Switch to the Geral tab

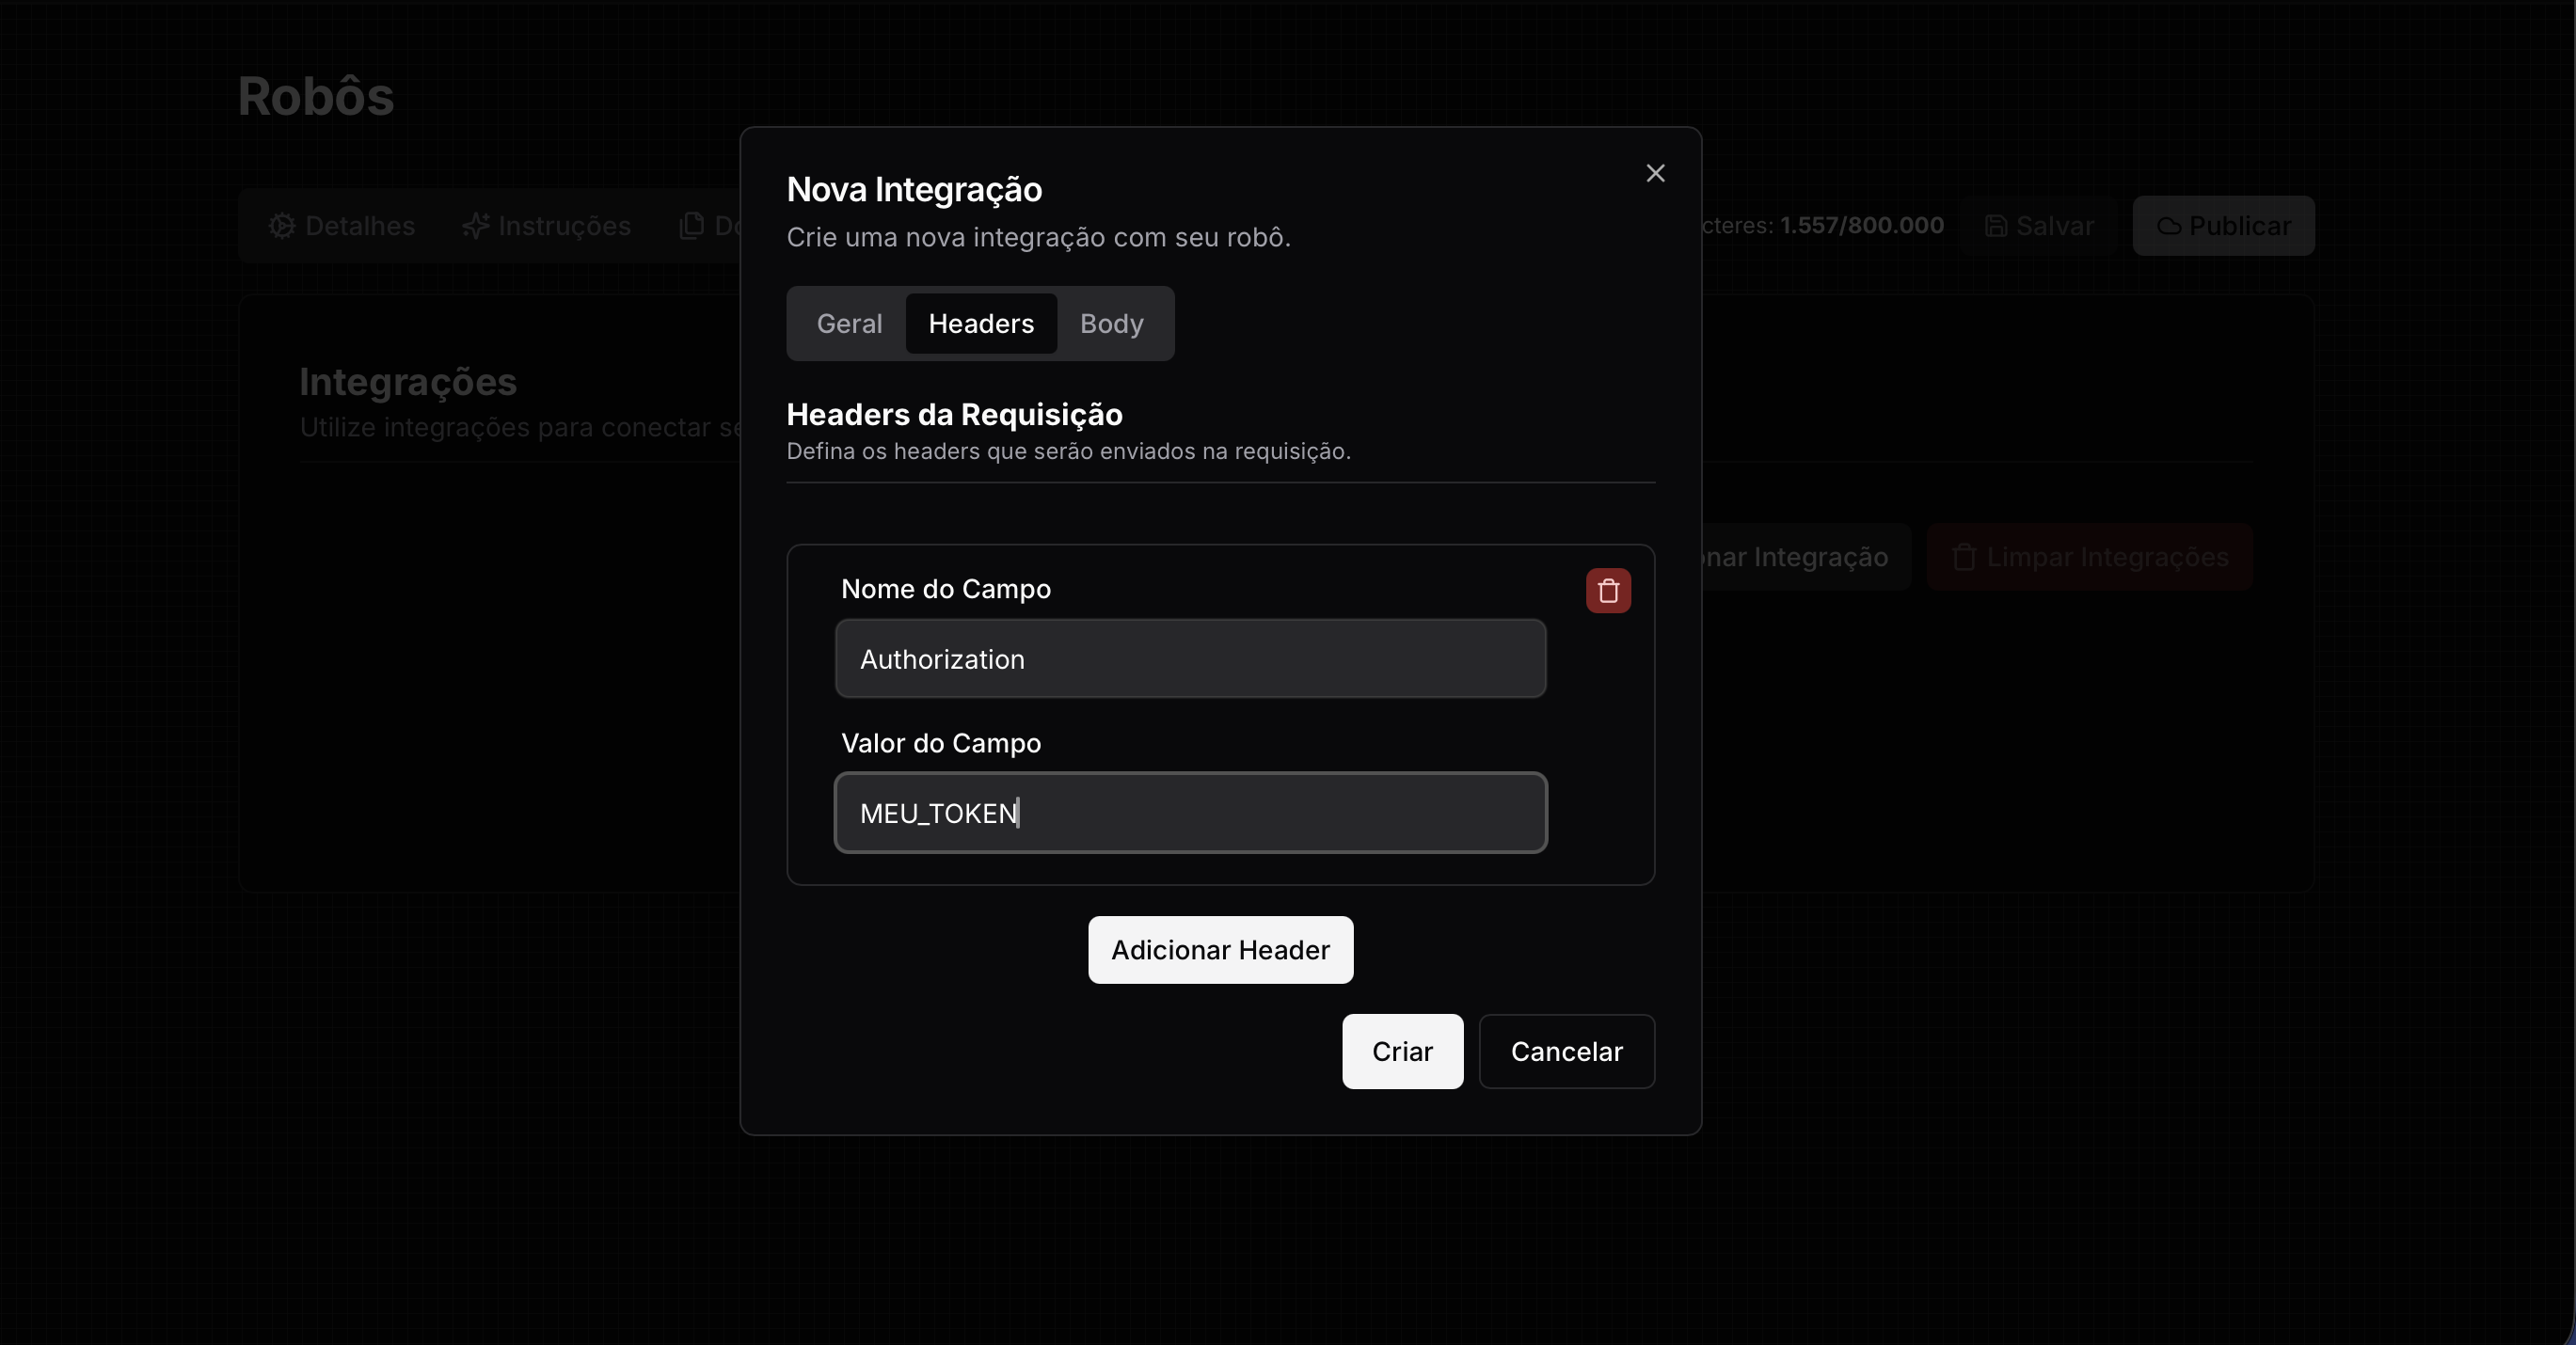pos(849,323)
